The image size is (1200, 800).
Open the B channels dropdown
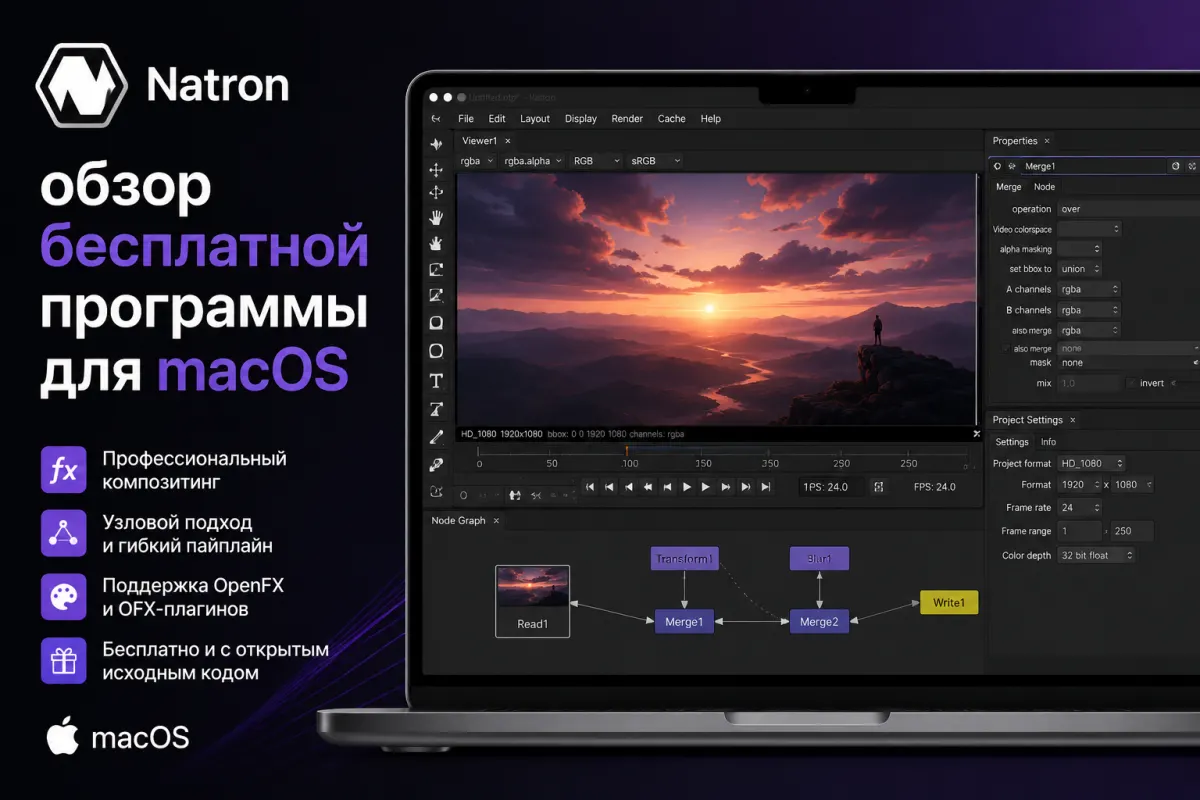coord(1089,310)
